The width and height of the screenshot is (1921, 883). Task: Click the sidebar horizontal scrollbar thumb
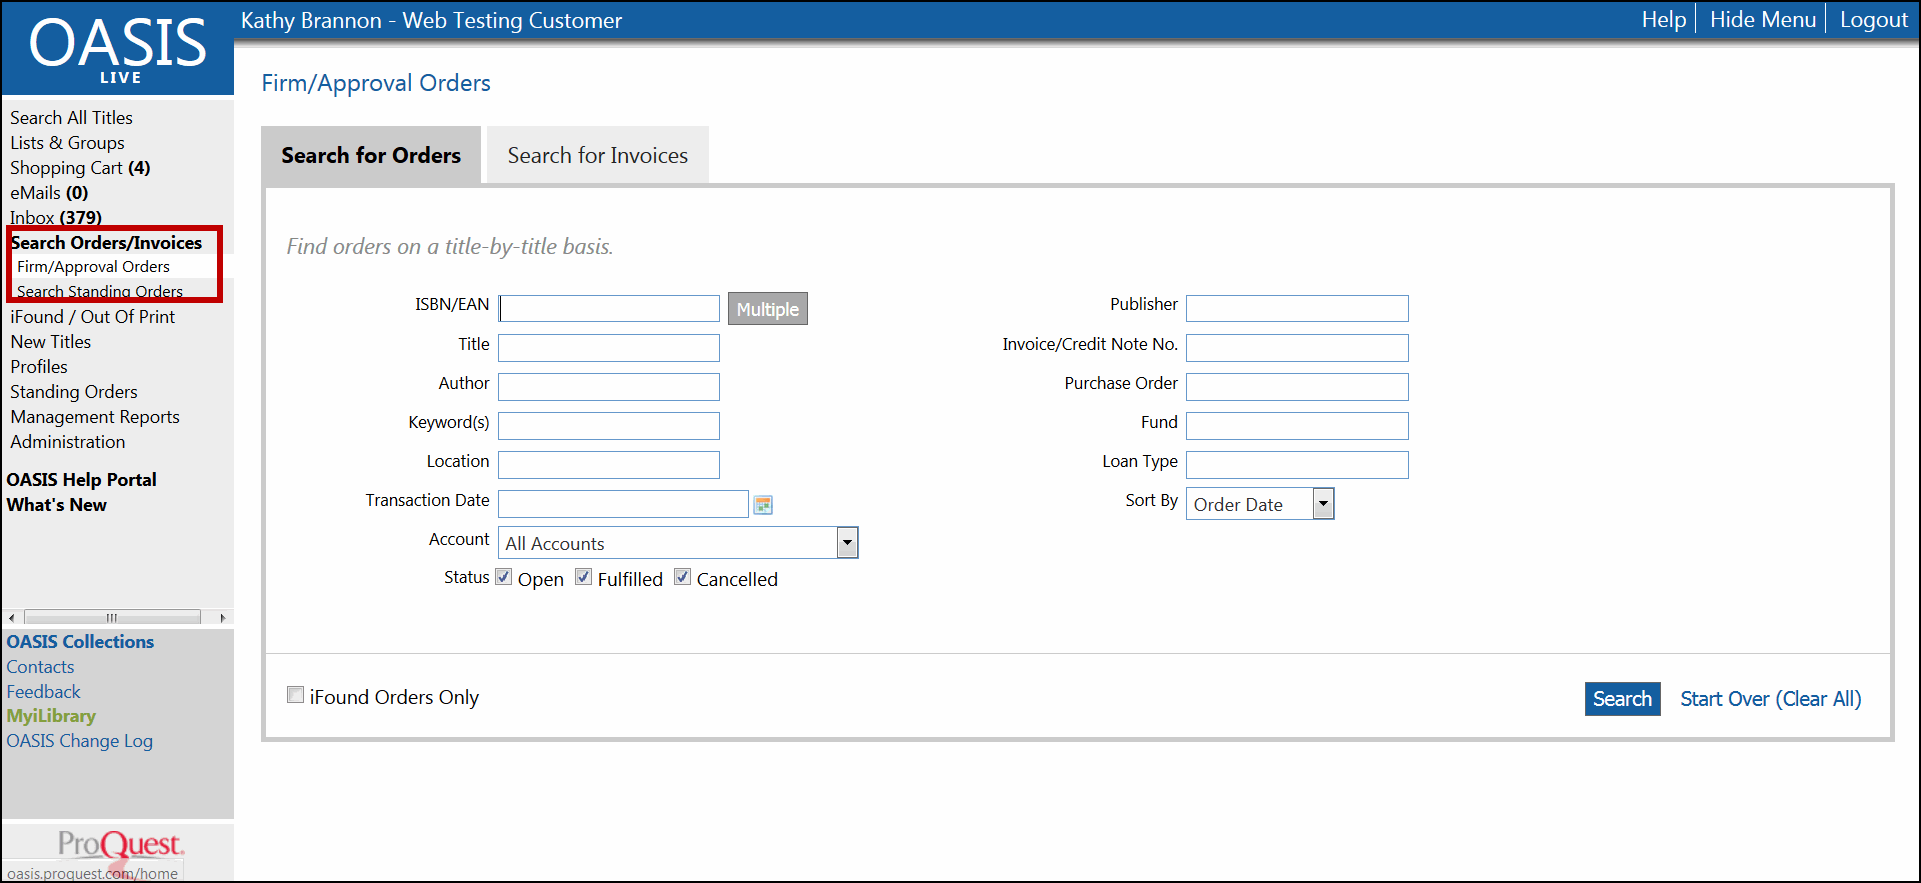pyautogui.click(x=112, y=618)
